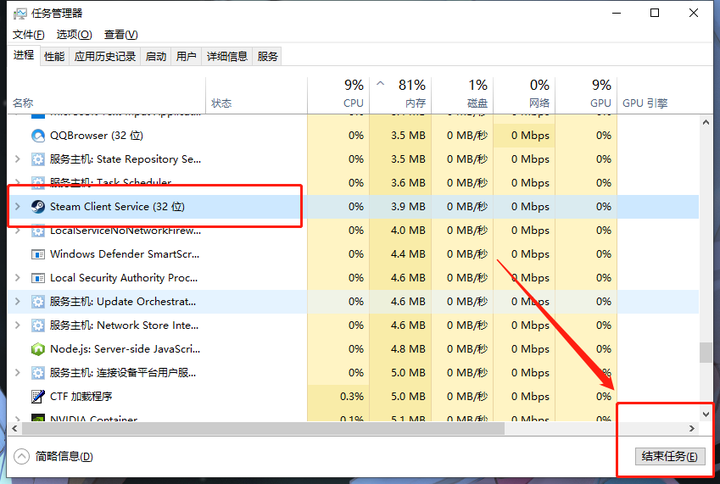Sort by the 网络 column header
This screenshot has height=484, width=720.
(524, 96)
